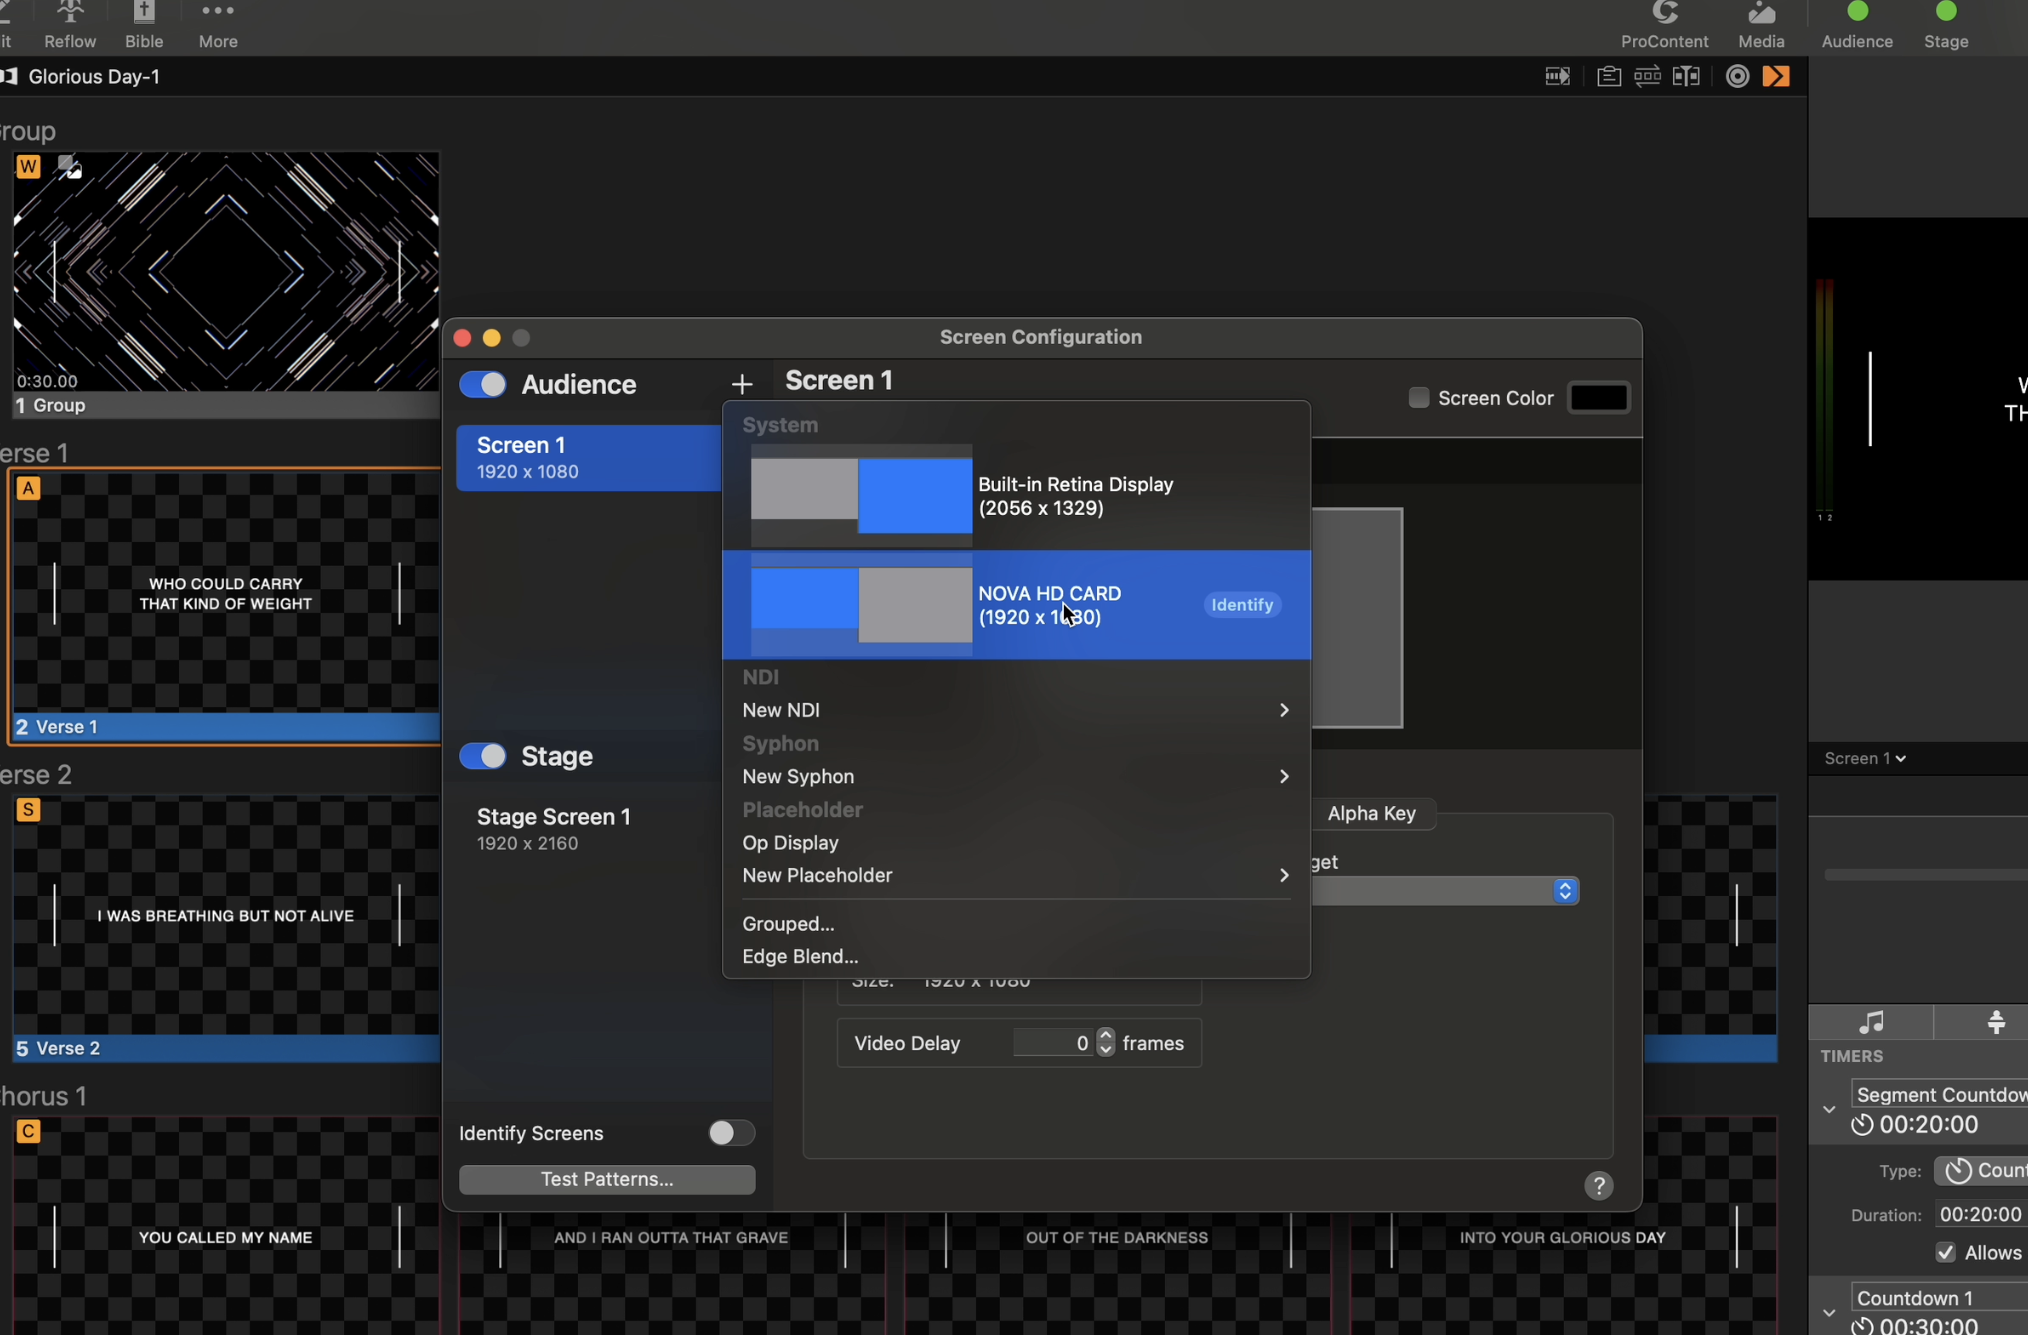Image resolution: width=2028 pixels, height=1335 pixels.
Task: Switch to the audio music-note tab
Action: [1871, 1022]
